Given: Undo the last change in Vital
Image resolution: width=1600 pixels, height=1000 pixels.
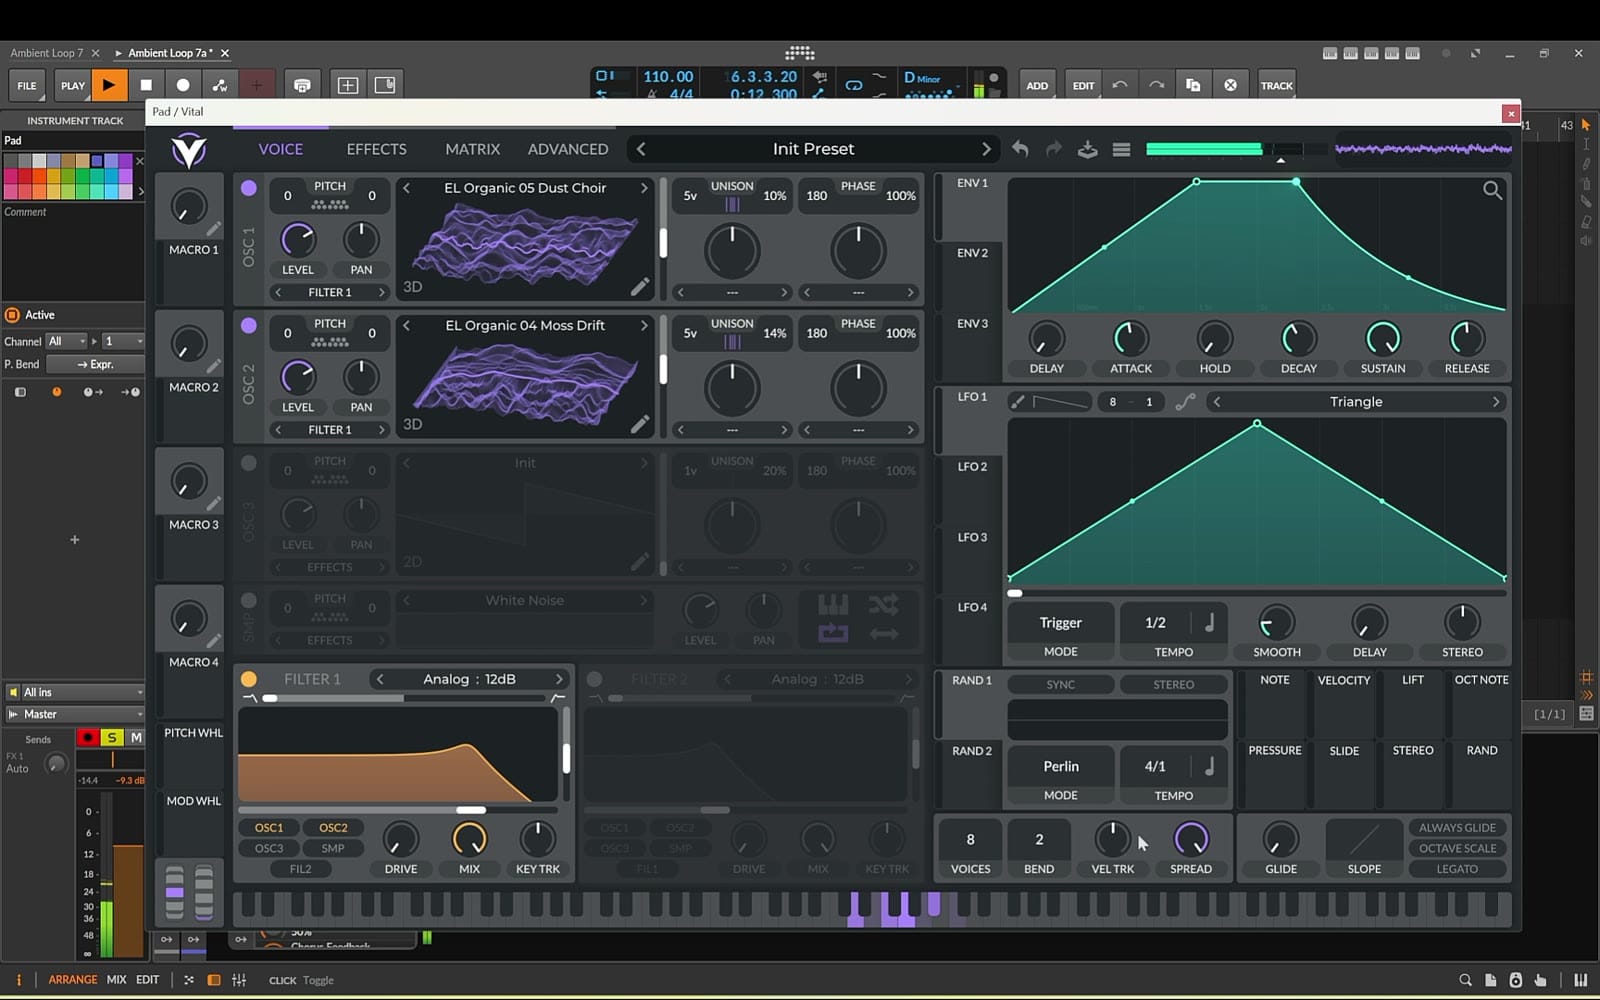Looking at the screenshot, I should pos(1020,149).
